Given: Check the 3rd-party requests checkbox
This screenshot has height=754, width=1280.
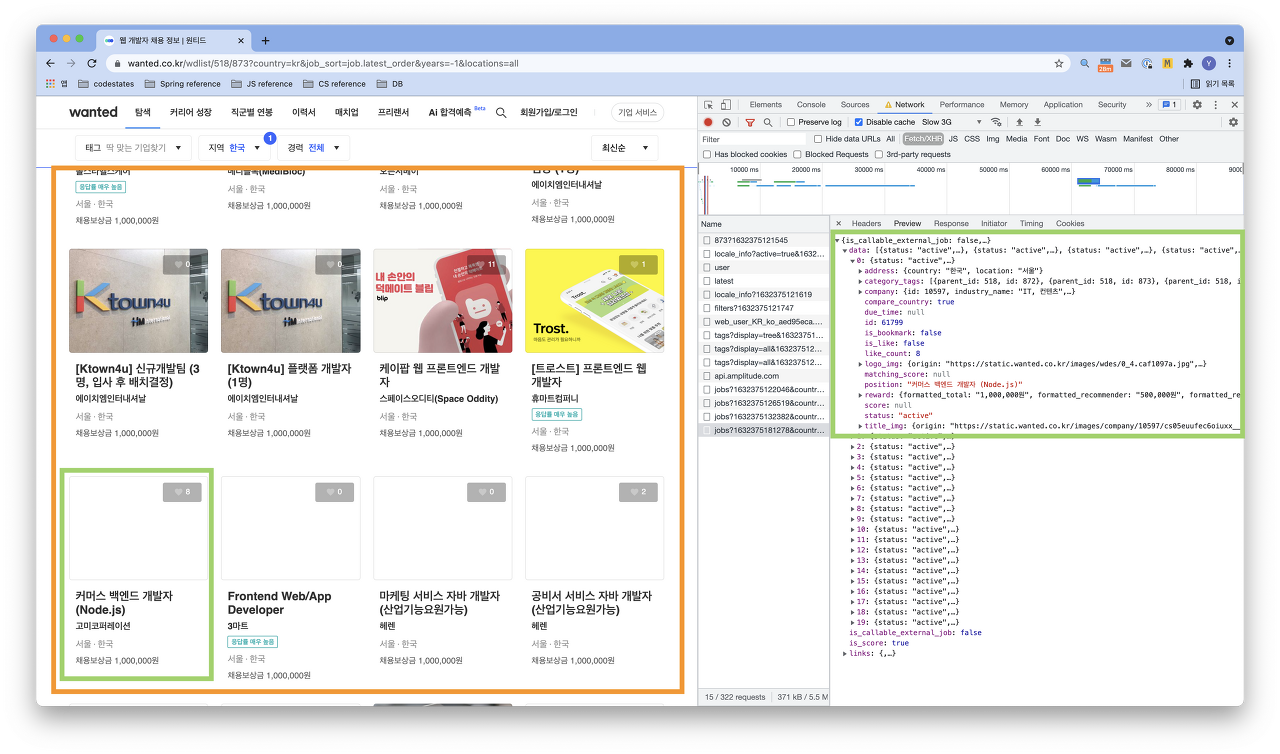Looking at the screenshot, I should tap(879, 155).
